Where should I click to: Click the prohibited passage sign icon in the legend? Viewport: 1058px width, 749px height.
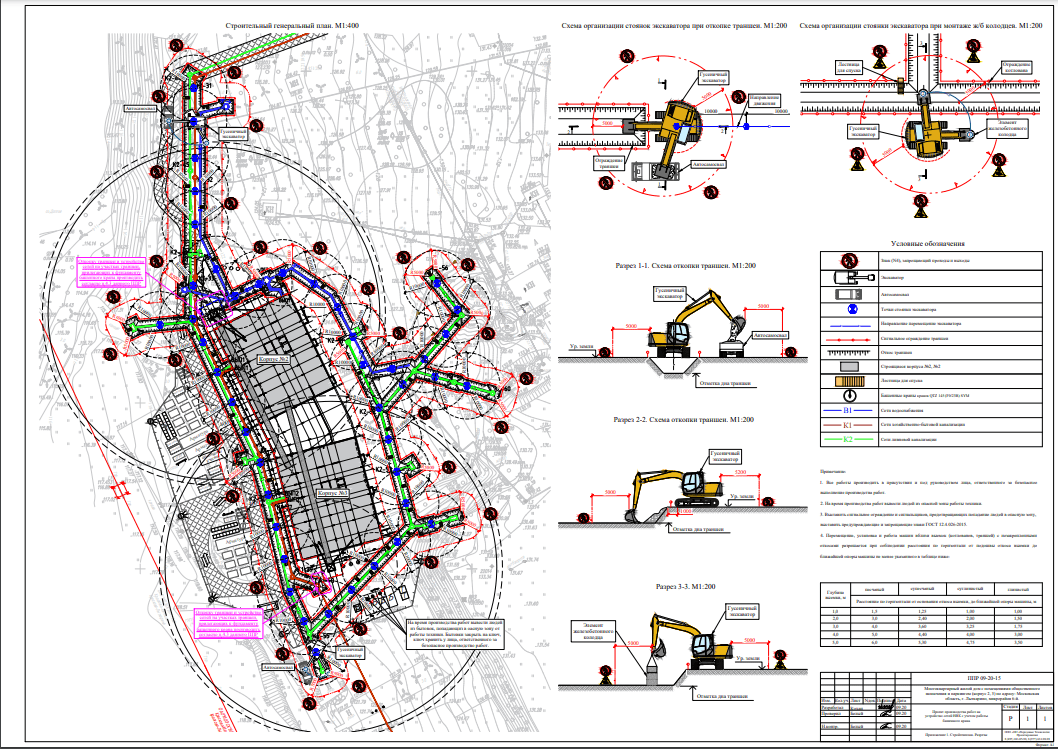click(x=848, y=260)
